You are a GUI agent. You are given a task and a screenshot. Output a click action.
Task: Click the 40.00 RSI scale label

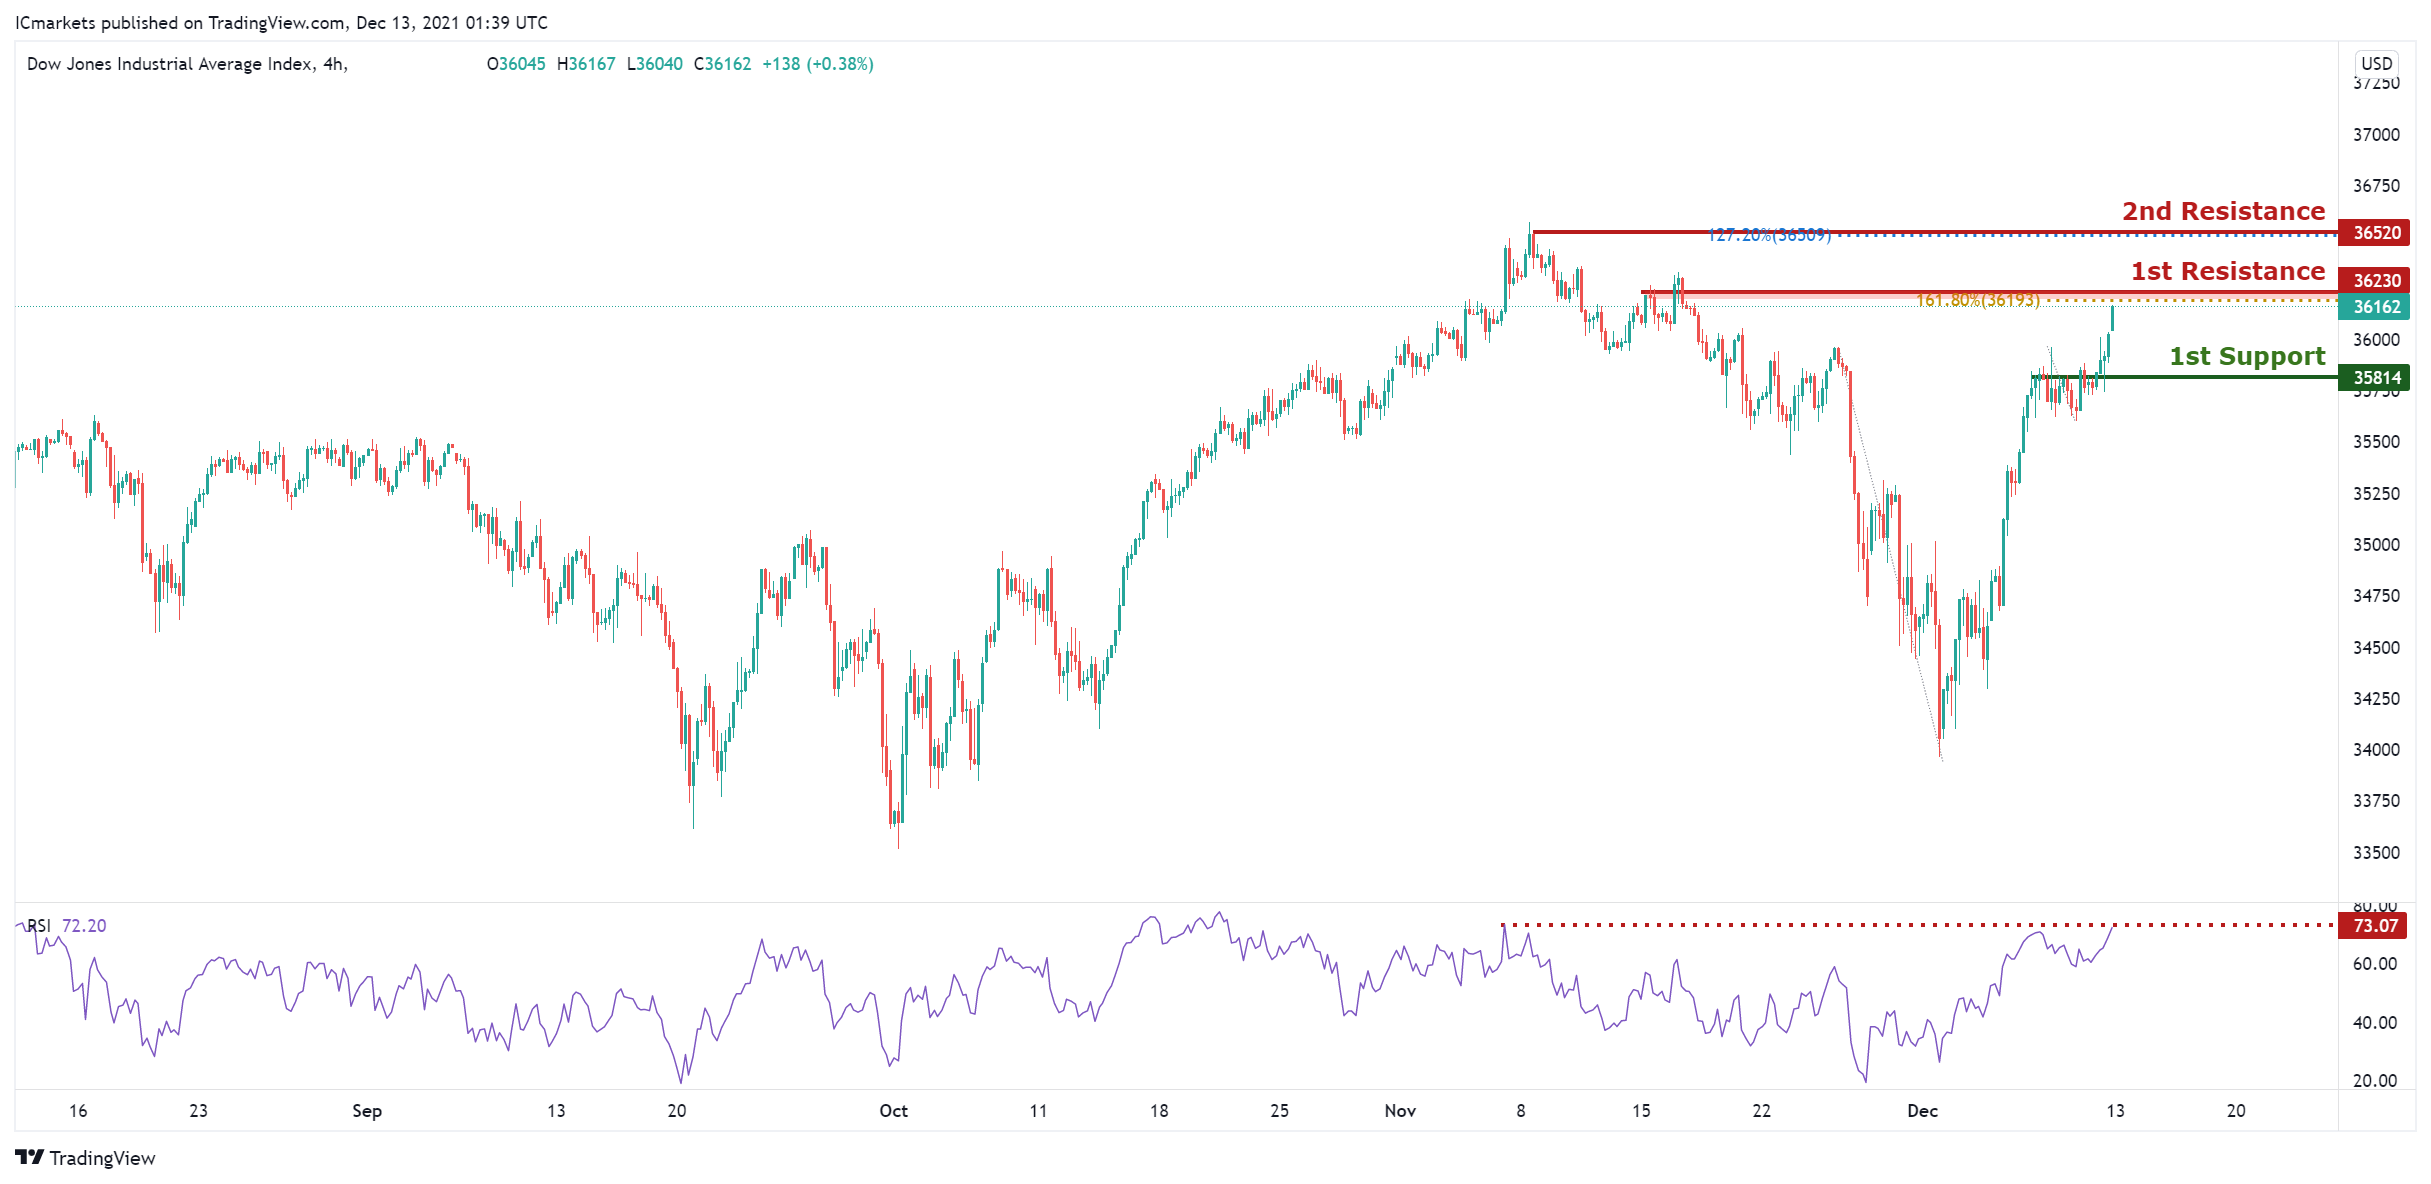pos(2375,1023)
